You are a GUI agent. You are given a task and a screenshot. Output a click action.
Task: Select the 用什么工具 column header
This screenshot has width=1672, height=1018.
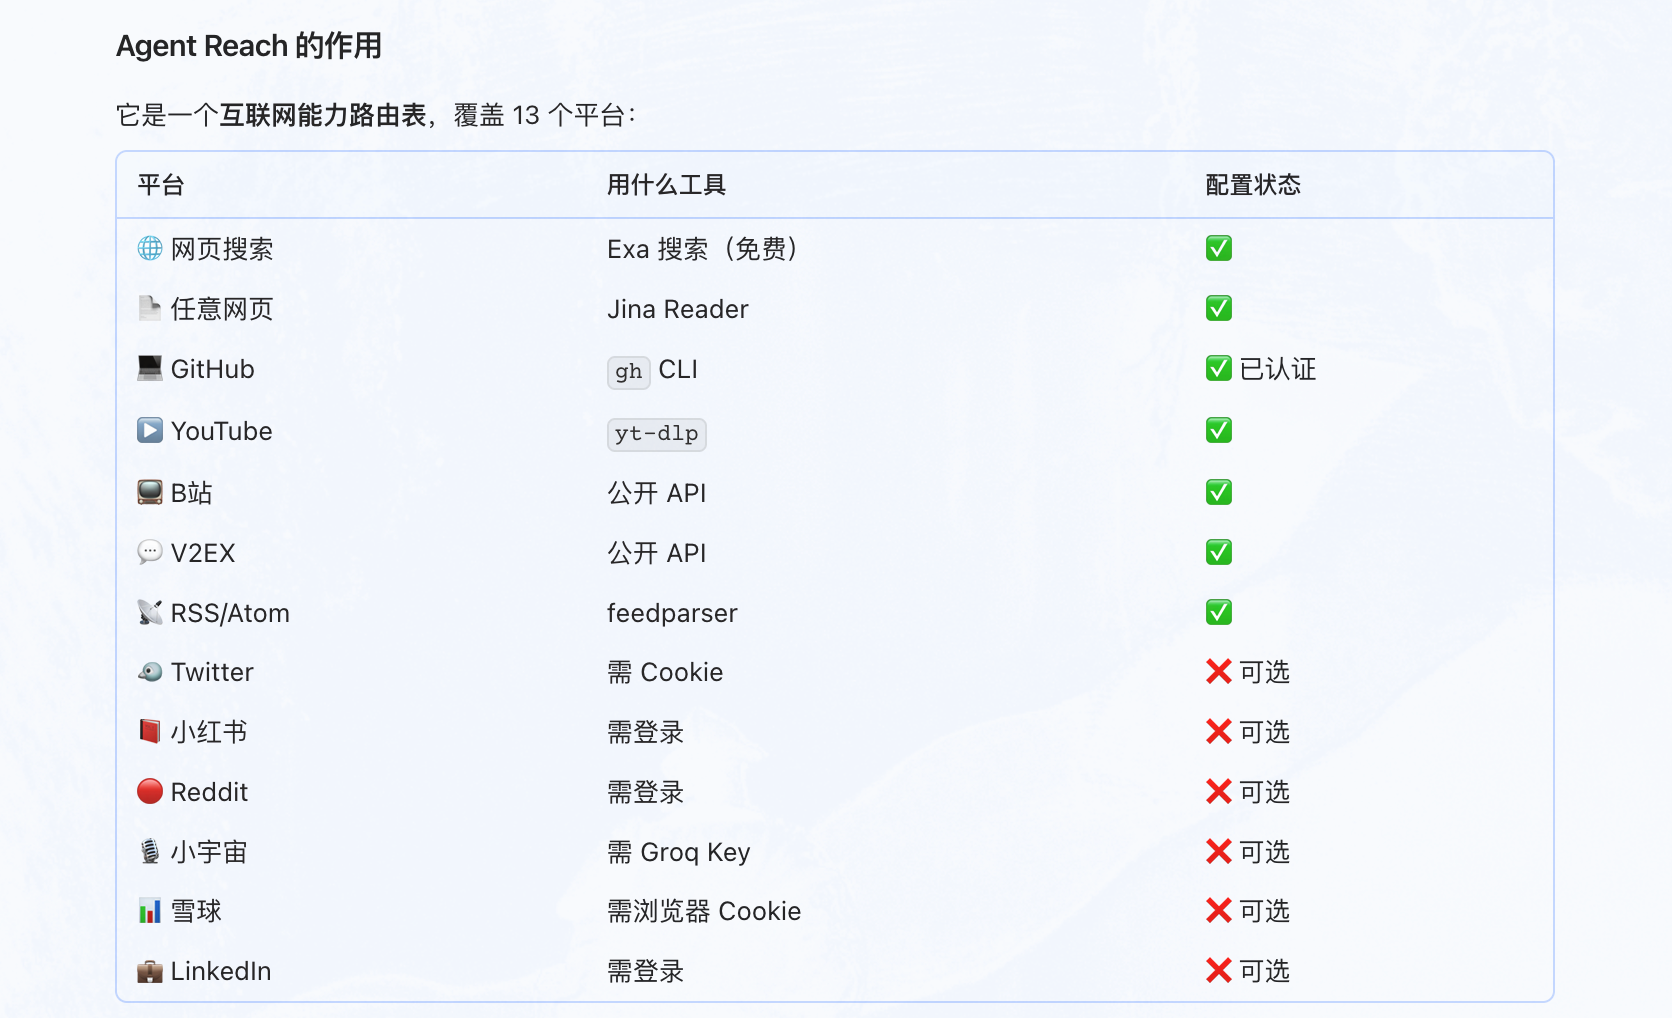pos(667,185)
